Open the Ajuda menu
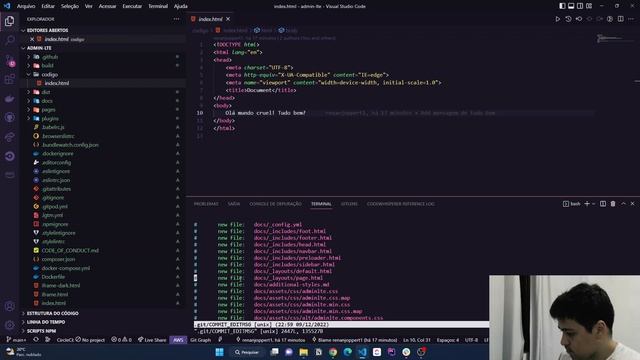Image resolution: width=640 pixels, height=360 pixels. (181, 6)
